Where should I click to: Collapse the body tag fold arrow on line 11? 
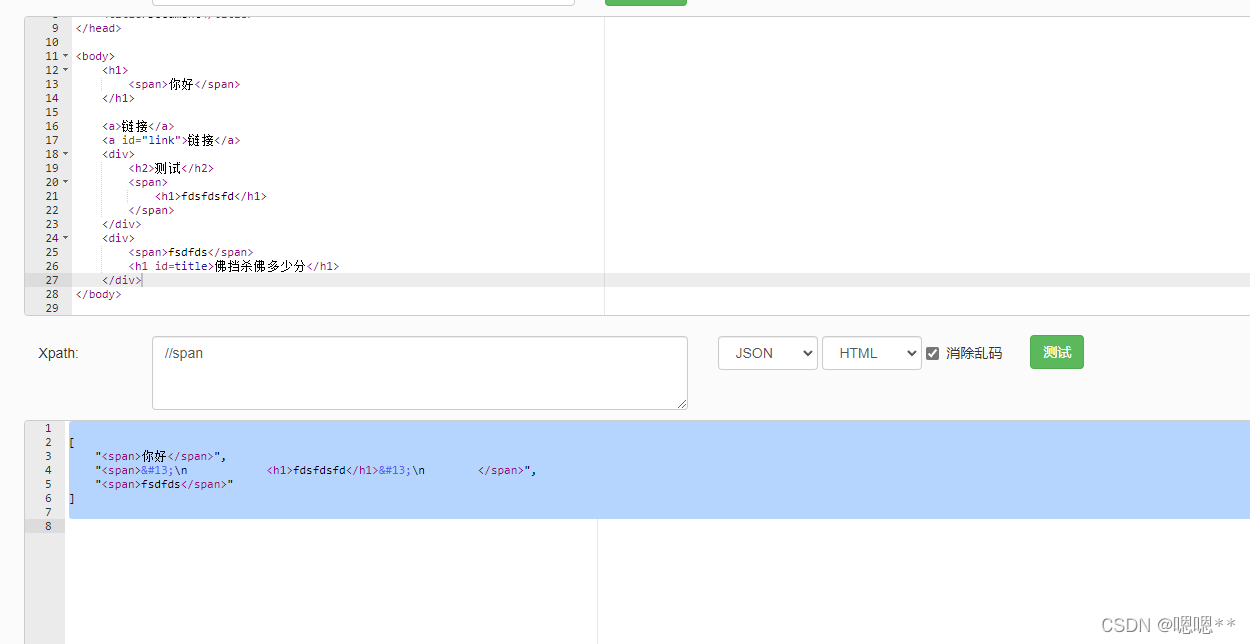66,56
